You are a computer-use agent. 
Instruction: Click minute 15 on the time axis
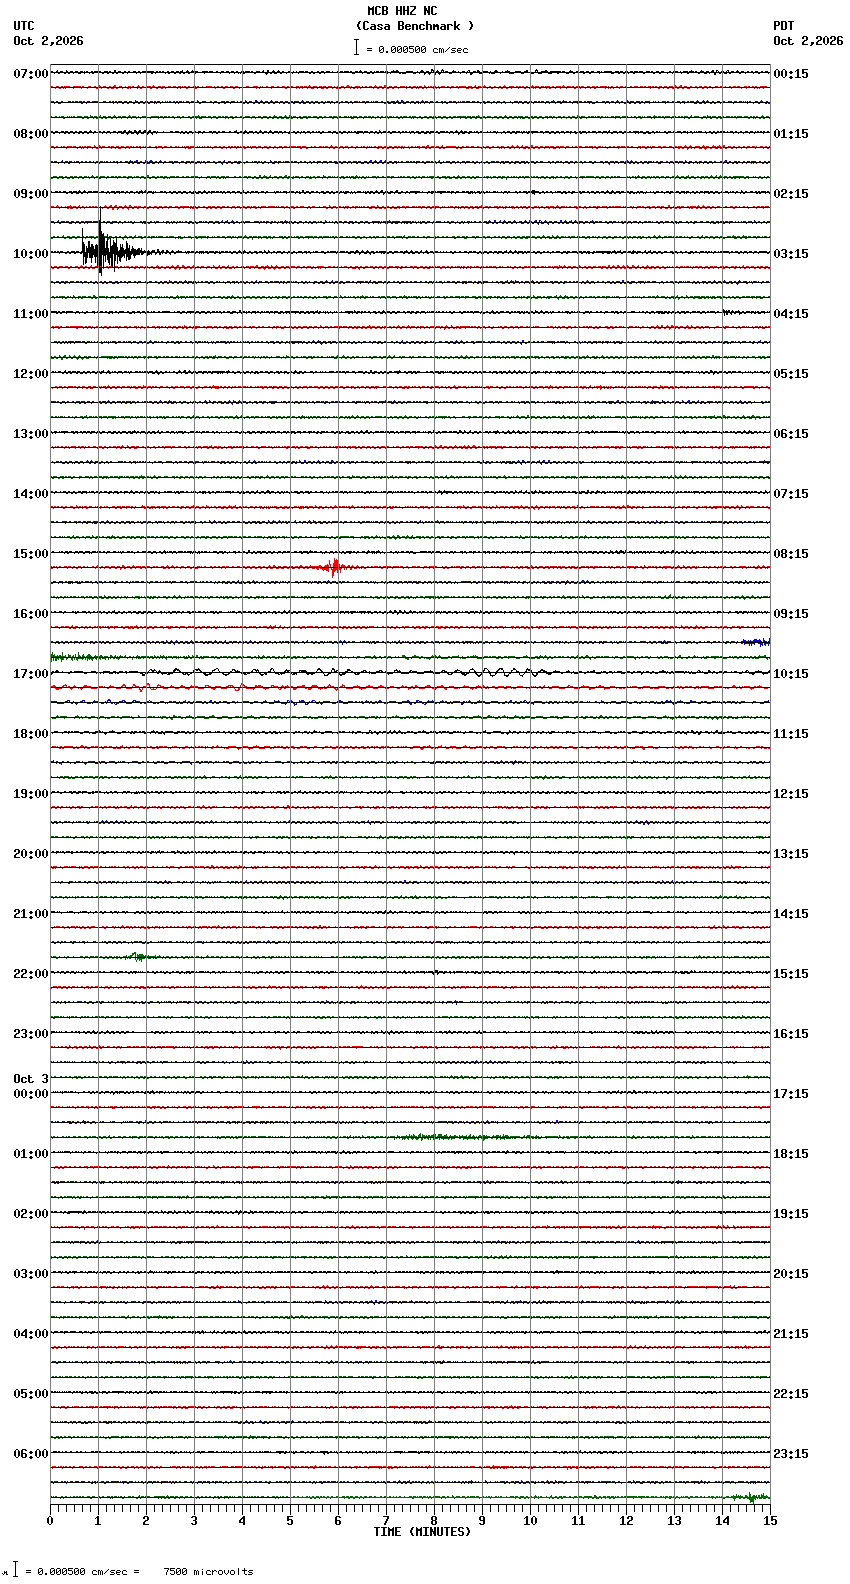tap(770, 1521)
